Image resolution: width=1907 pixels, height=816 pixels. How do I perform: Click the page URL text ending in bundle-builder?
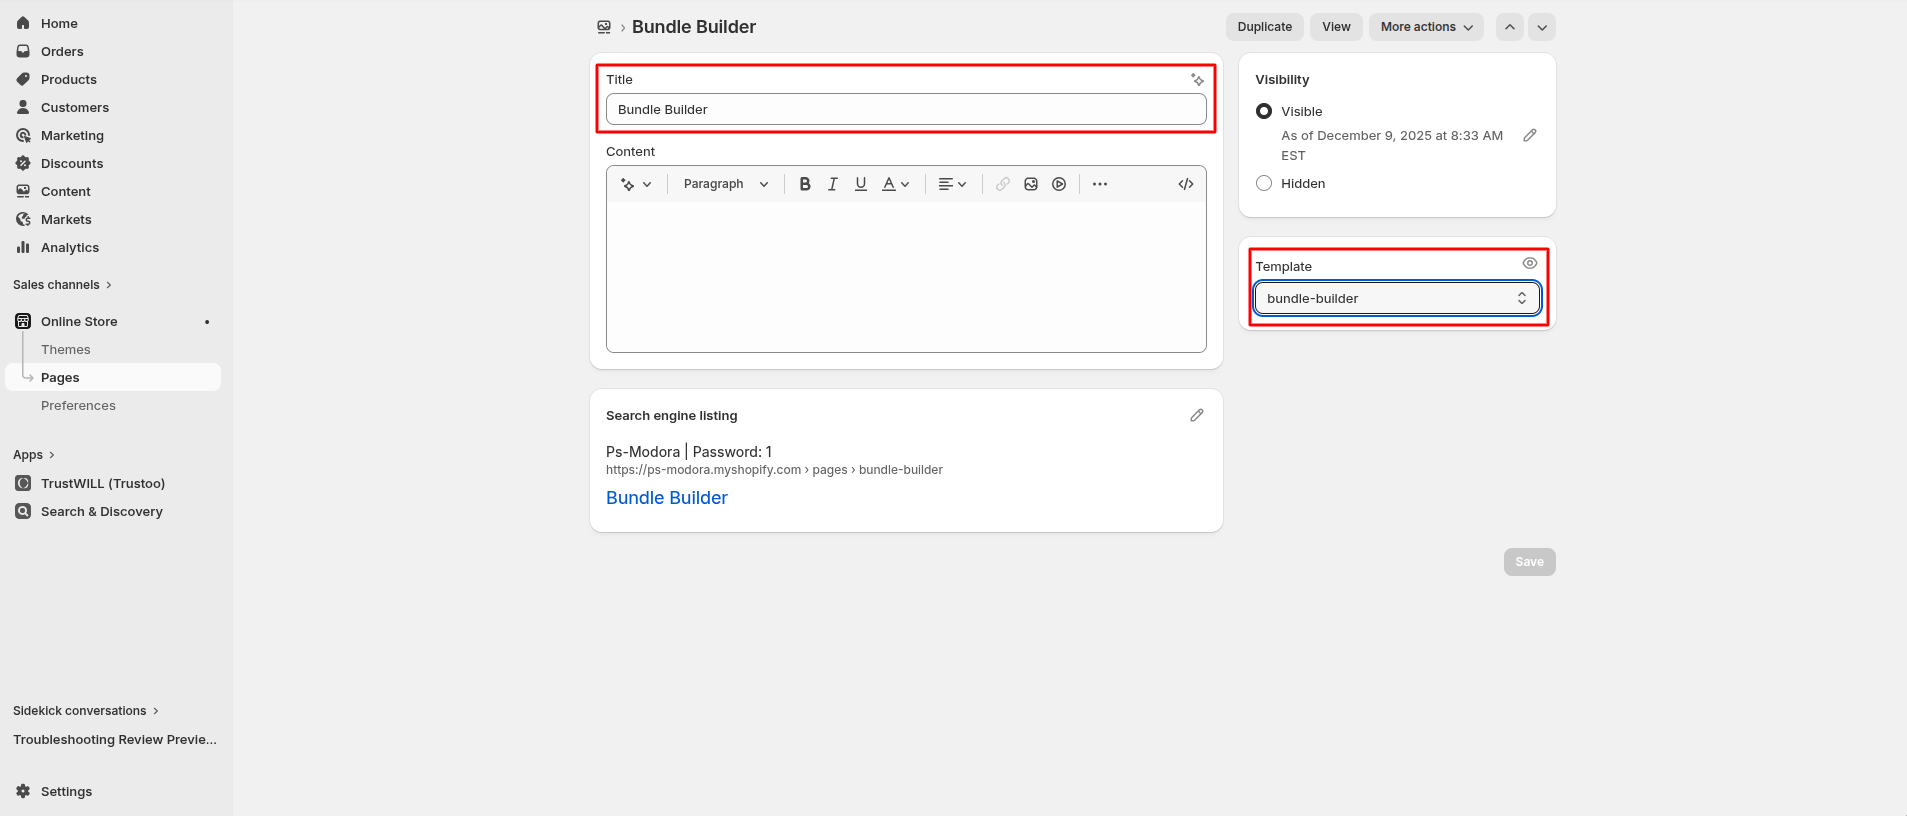coord(774,470)
